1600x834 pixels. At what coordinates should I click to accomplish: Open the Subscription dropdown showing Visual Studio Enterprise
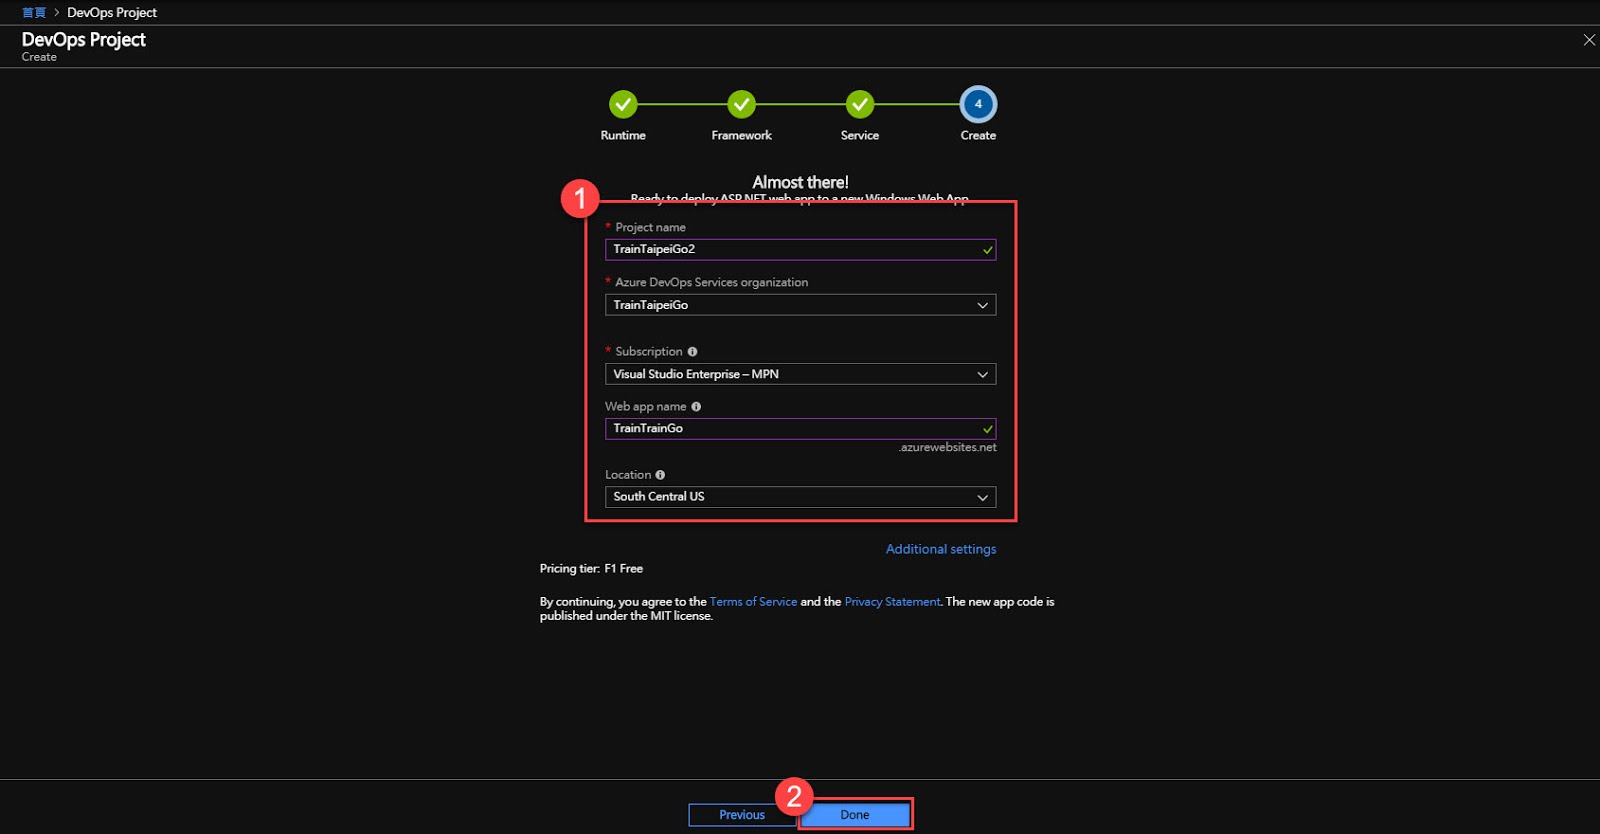pyautogui.click(x=800, y=374)
